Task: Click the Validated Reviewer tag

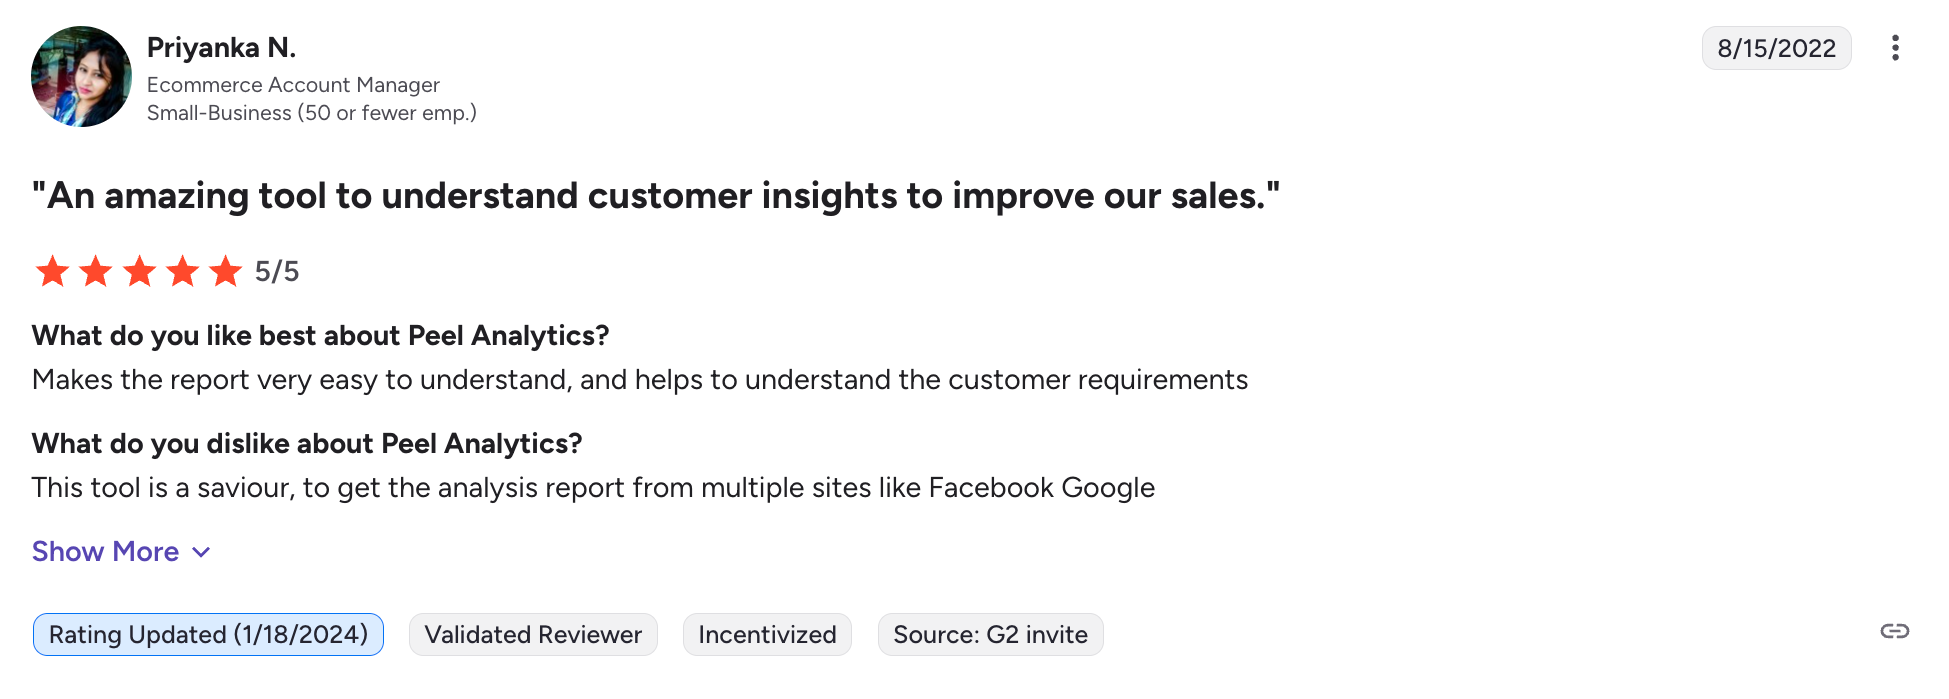Action: click(533, 635)
